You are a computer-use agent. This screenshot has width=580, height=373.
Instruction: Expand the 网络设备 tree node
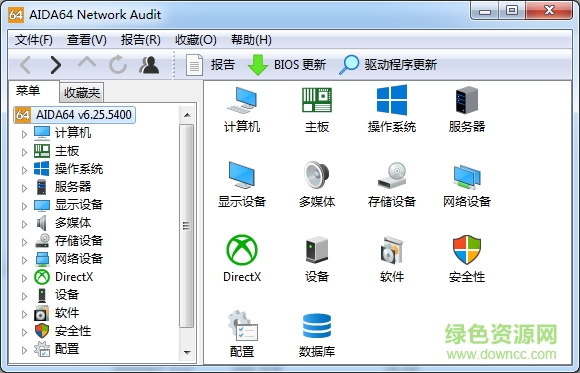pyautogui.click(x=24, y=260)
